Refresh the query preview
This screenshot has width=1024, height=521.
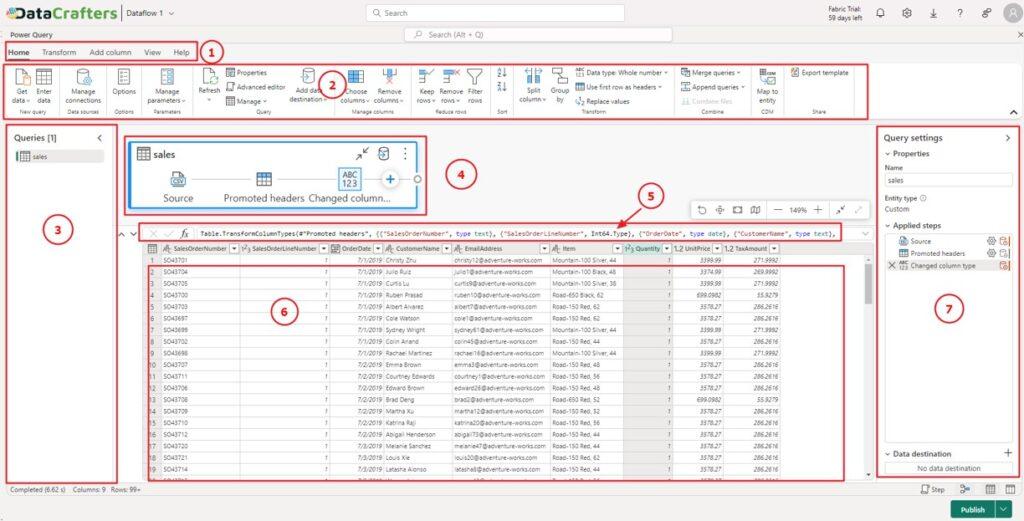pos(210,85)
